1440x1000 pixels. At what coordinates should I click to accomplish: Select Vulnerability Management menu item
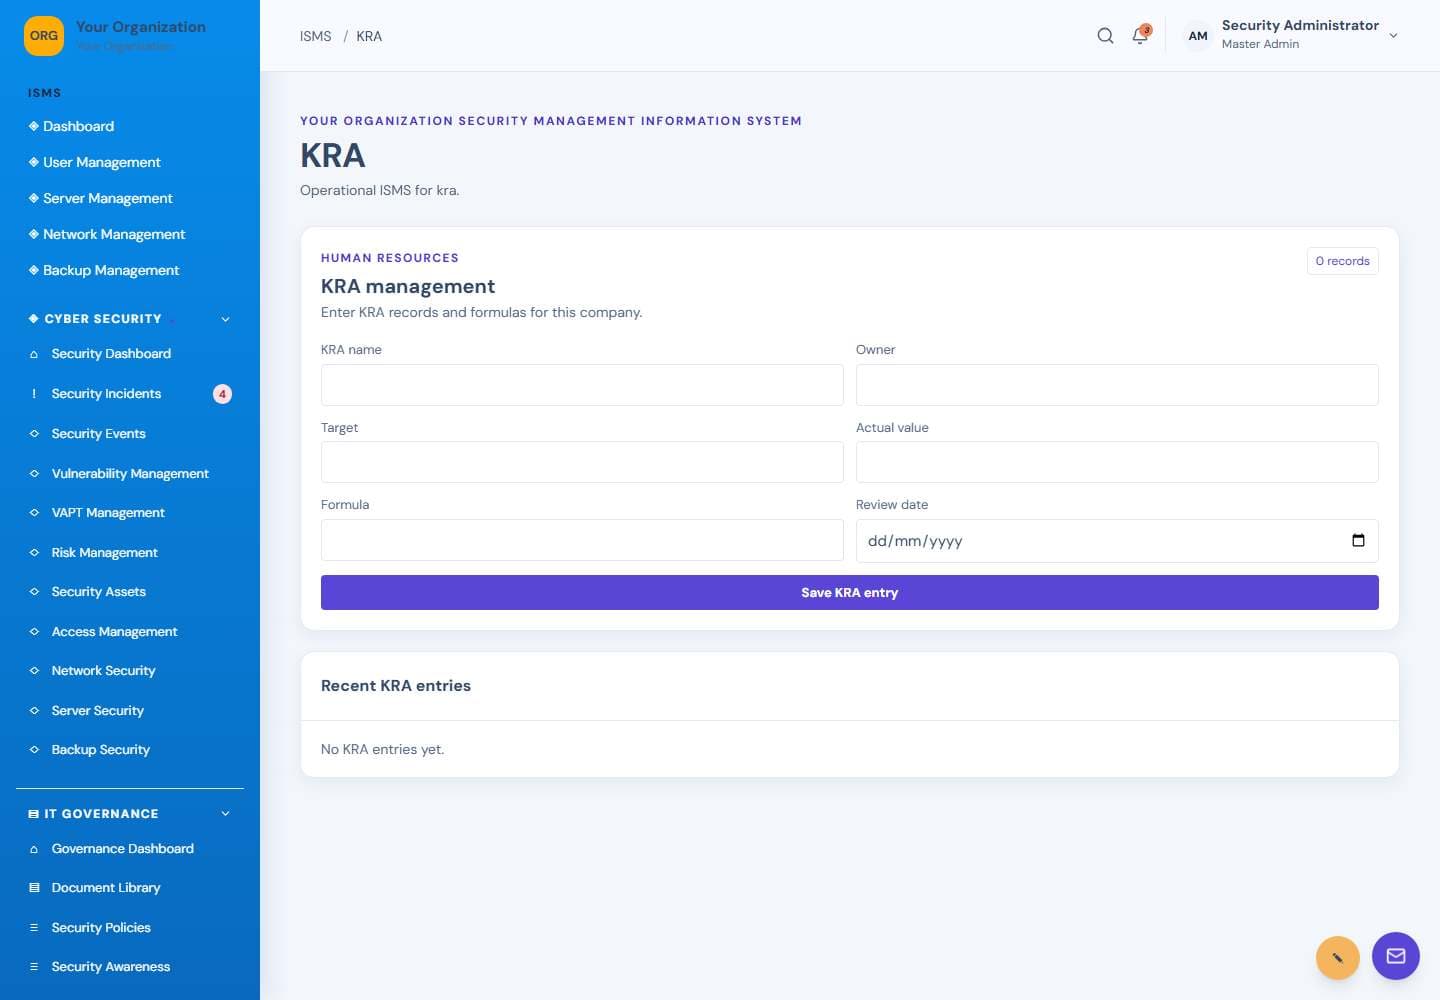pyautogui.click(x=130, y=474)
